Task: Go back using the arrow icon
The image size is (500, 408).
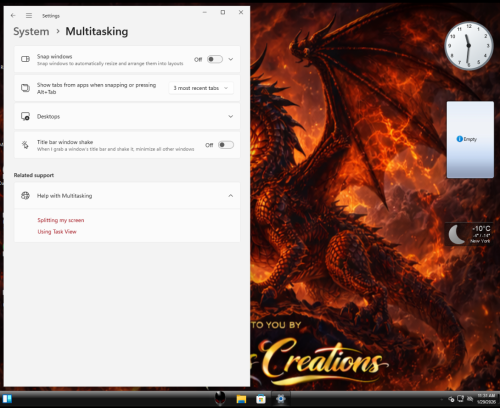Action: click(x=13, y=15)
